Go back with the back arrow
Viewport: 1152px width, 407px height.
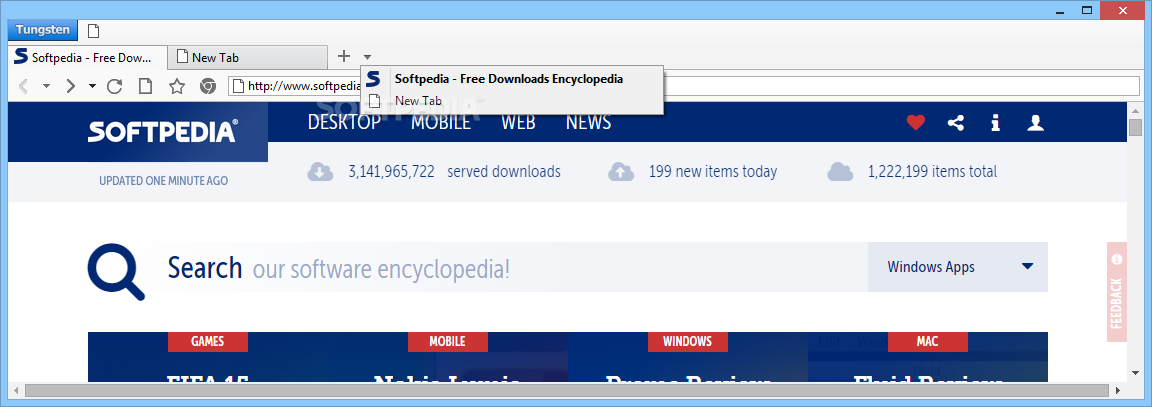coord(24,86)
